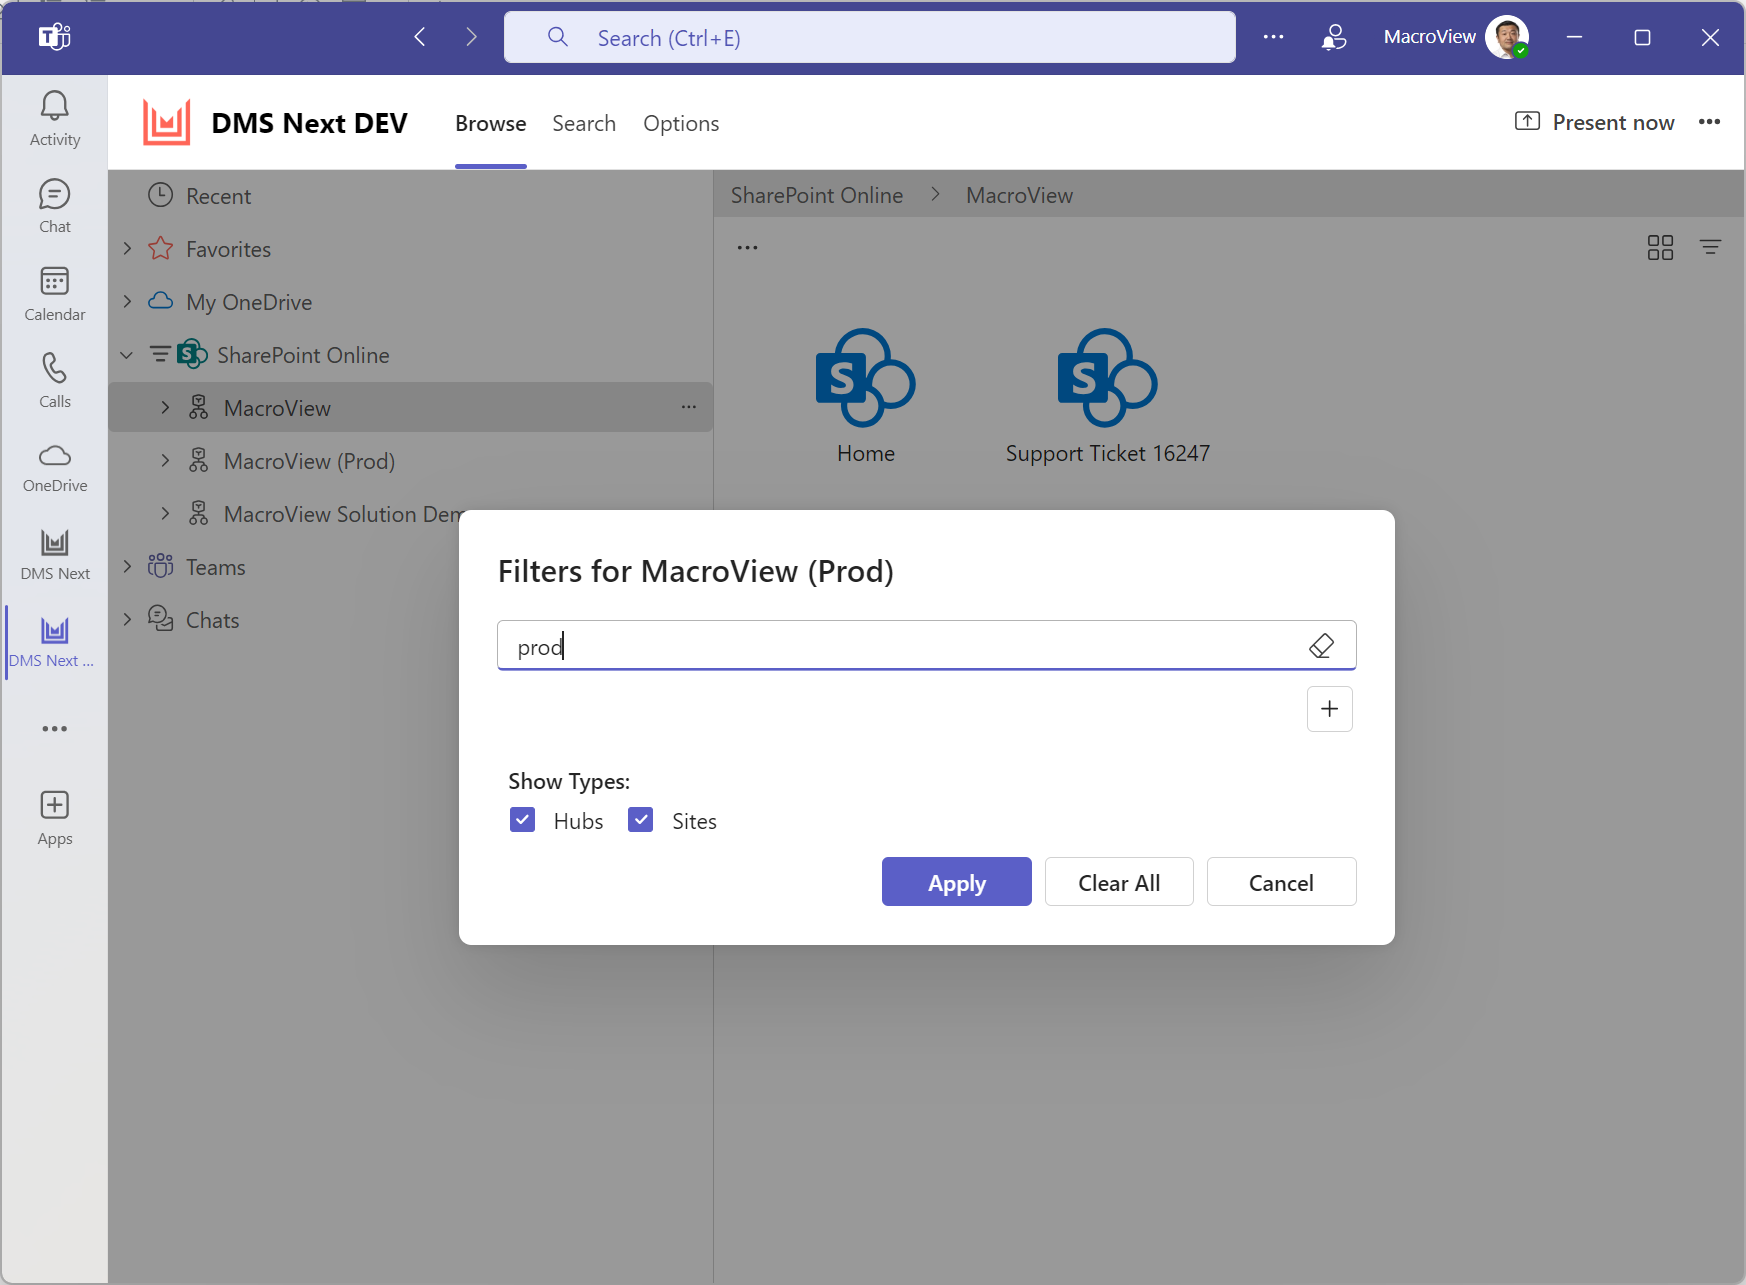Open OneDrive in the Teams sidebar

click(x=55, y=468)
